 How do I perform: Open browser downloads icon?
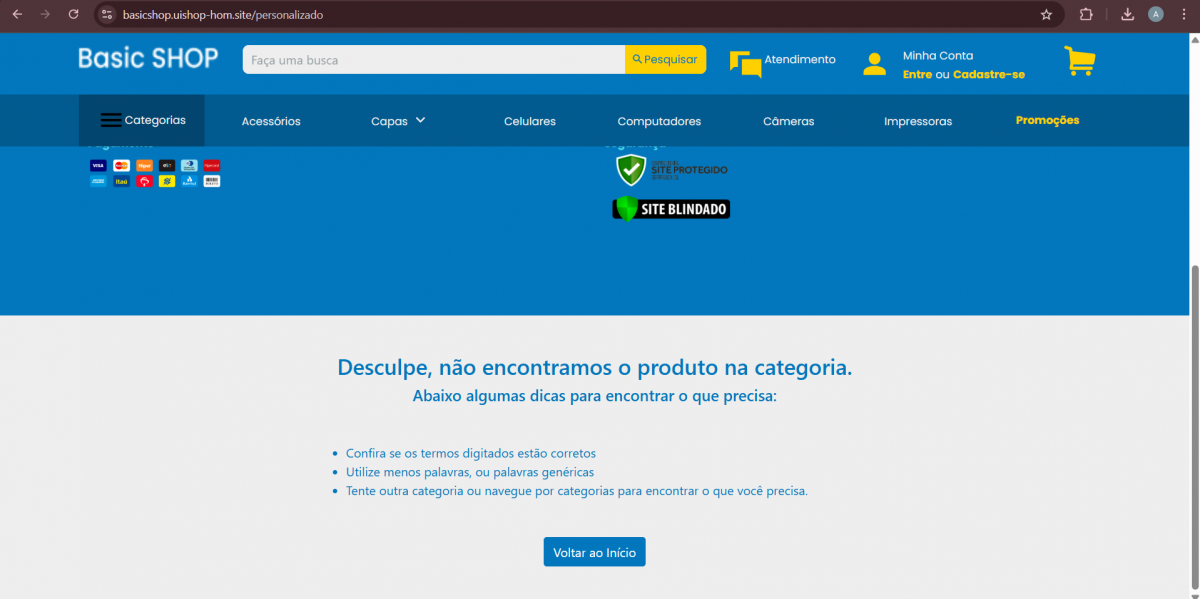[x=1127, y=15]
